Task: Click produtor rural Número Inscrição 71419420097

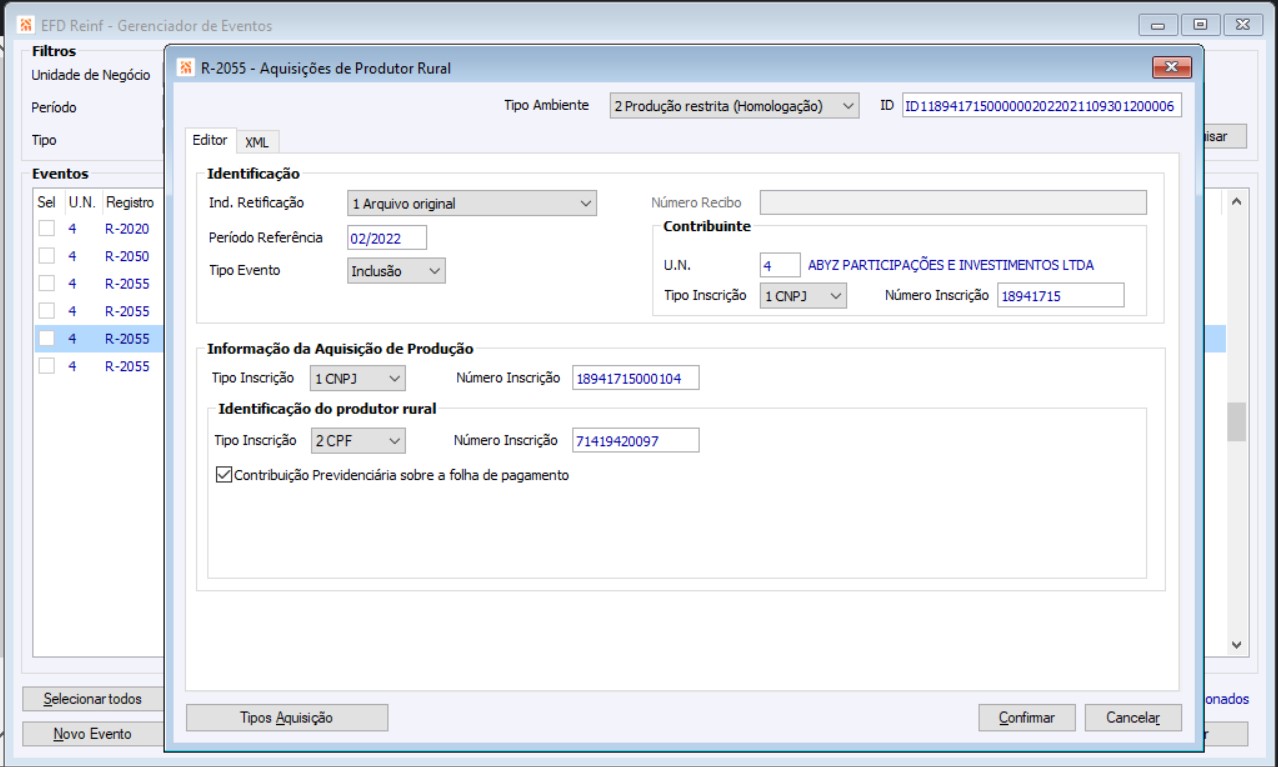Action: (636, 440)
